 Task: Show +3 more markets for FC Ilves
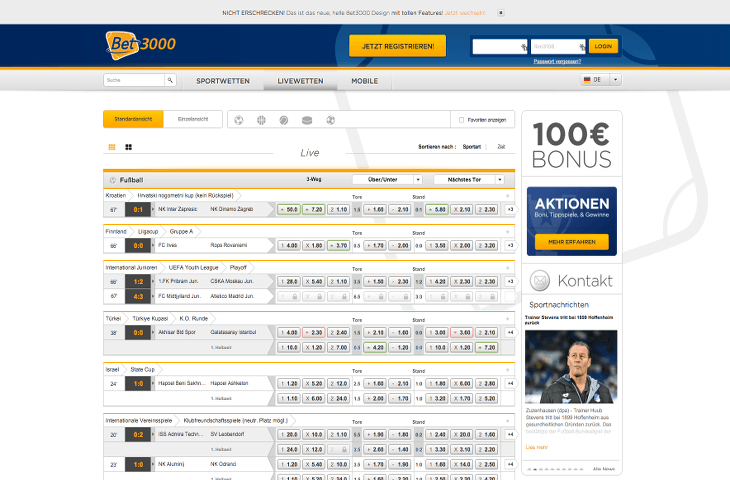(x=510, y=245)
